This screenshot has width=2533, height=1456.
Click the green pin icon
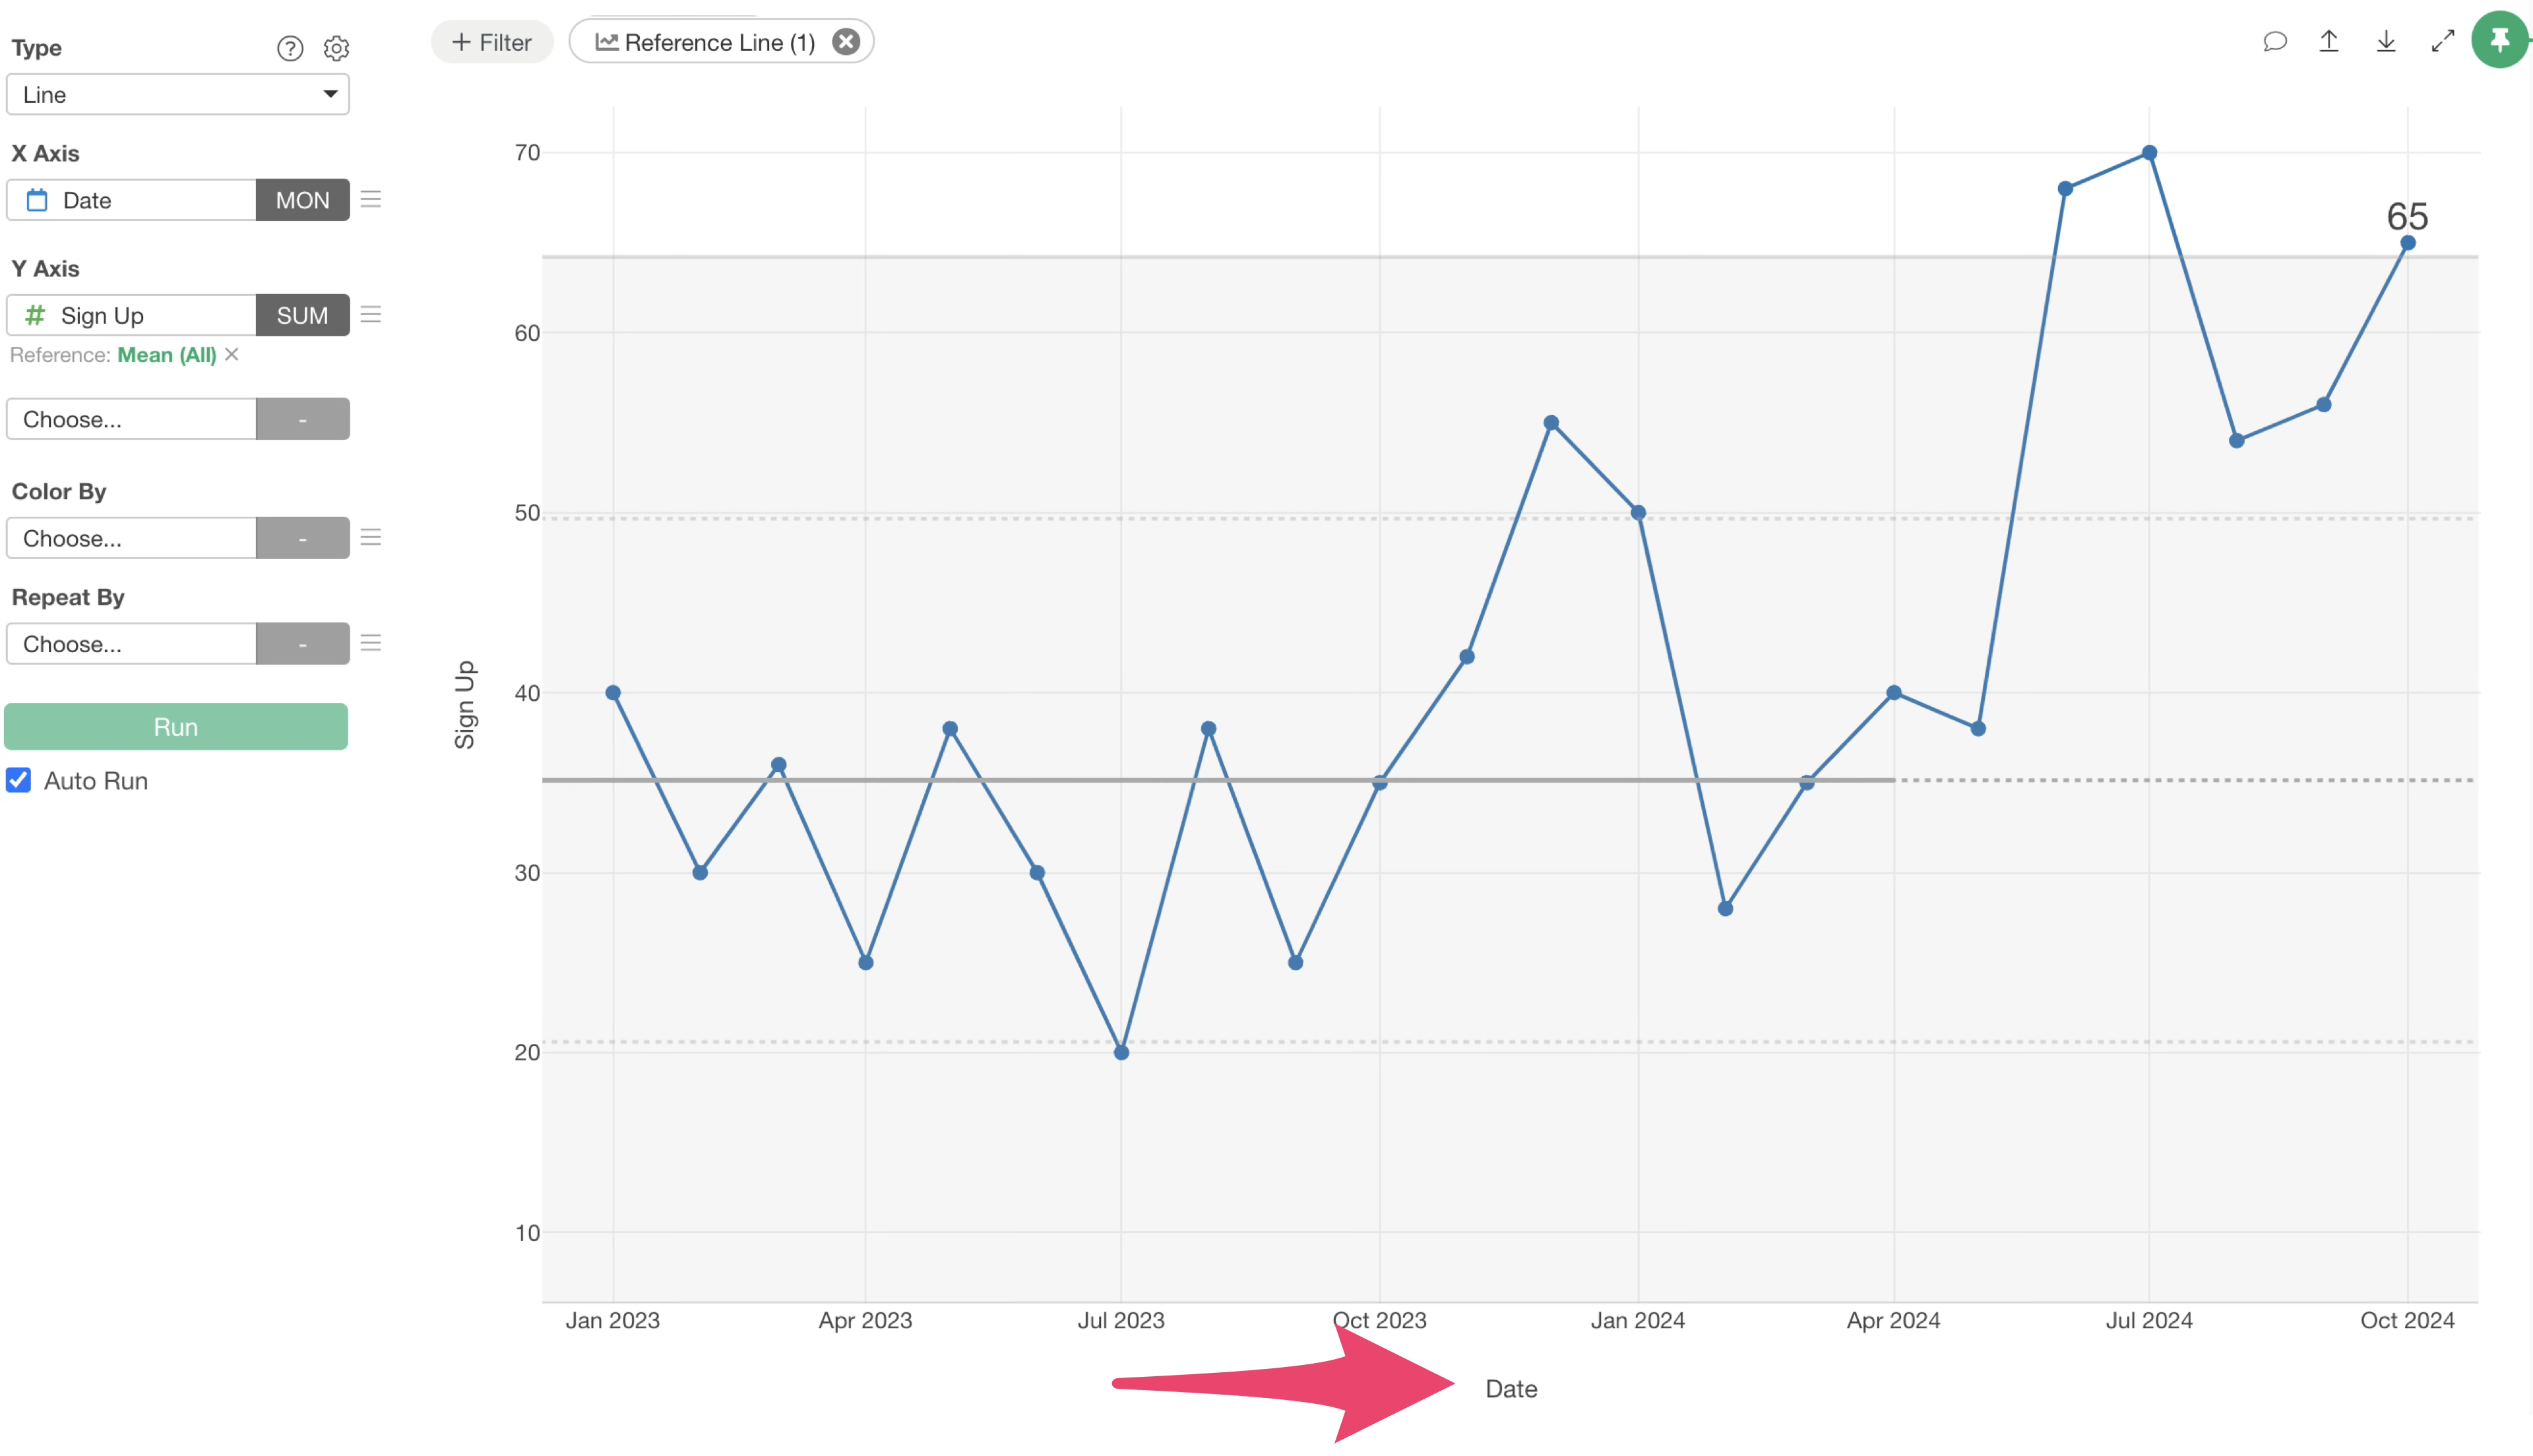tap(2500, 40)
